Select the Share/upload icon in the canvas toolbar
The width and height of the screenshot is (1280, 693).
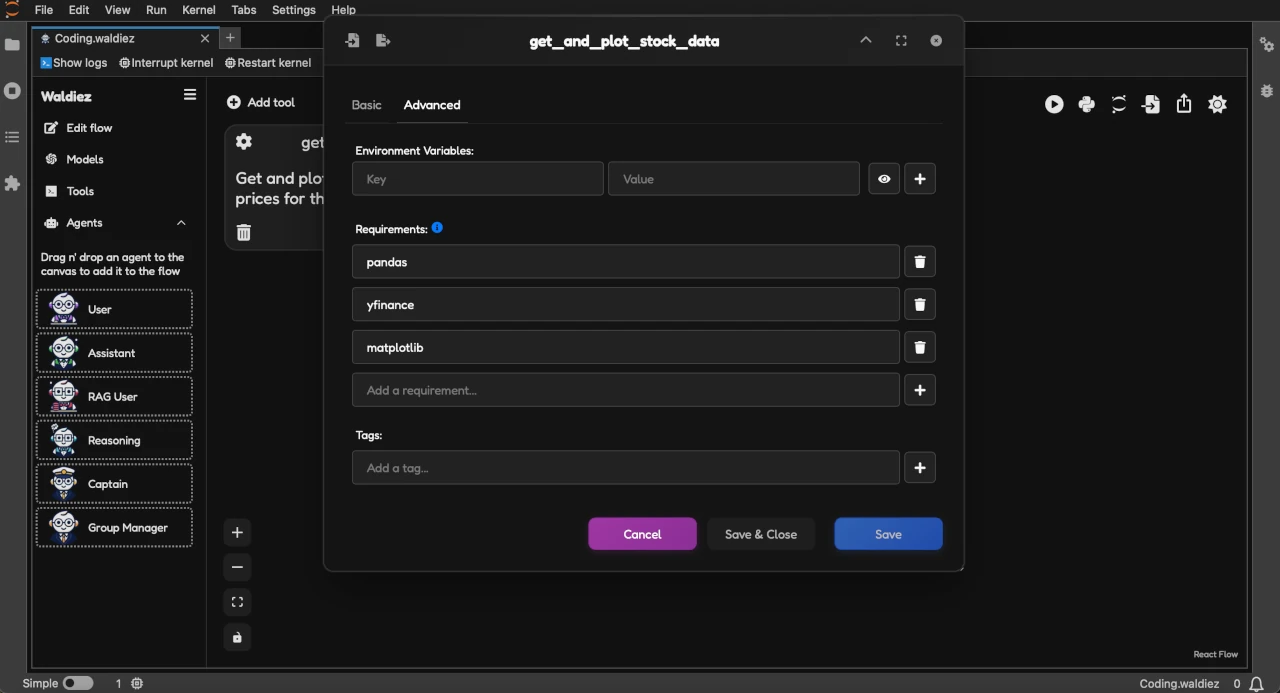click(1184, 104)
